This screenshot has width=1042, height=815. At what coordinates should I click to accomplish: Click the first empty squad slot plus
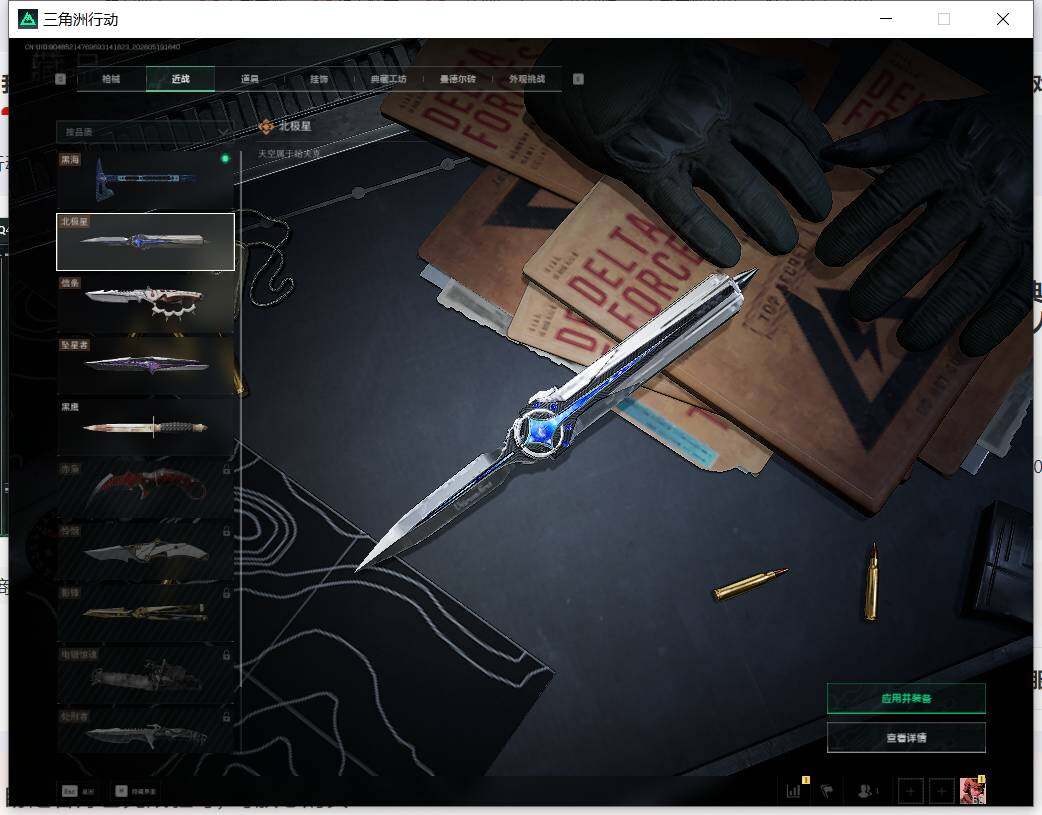click(910, 791)
